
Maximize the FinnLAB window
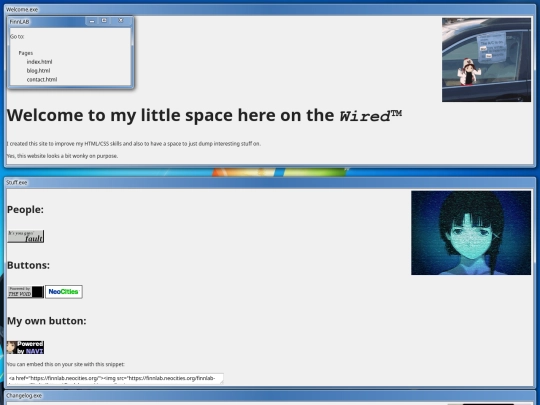pyautogui.click(x=104, y=21)
